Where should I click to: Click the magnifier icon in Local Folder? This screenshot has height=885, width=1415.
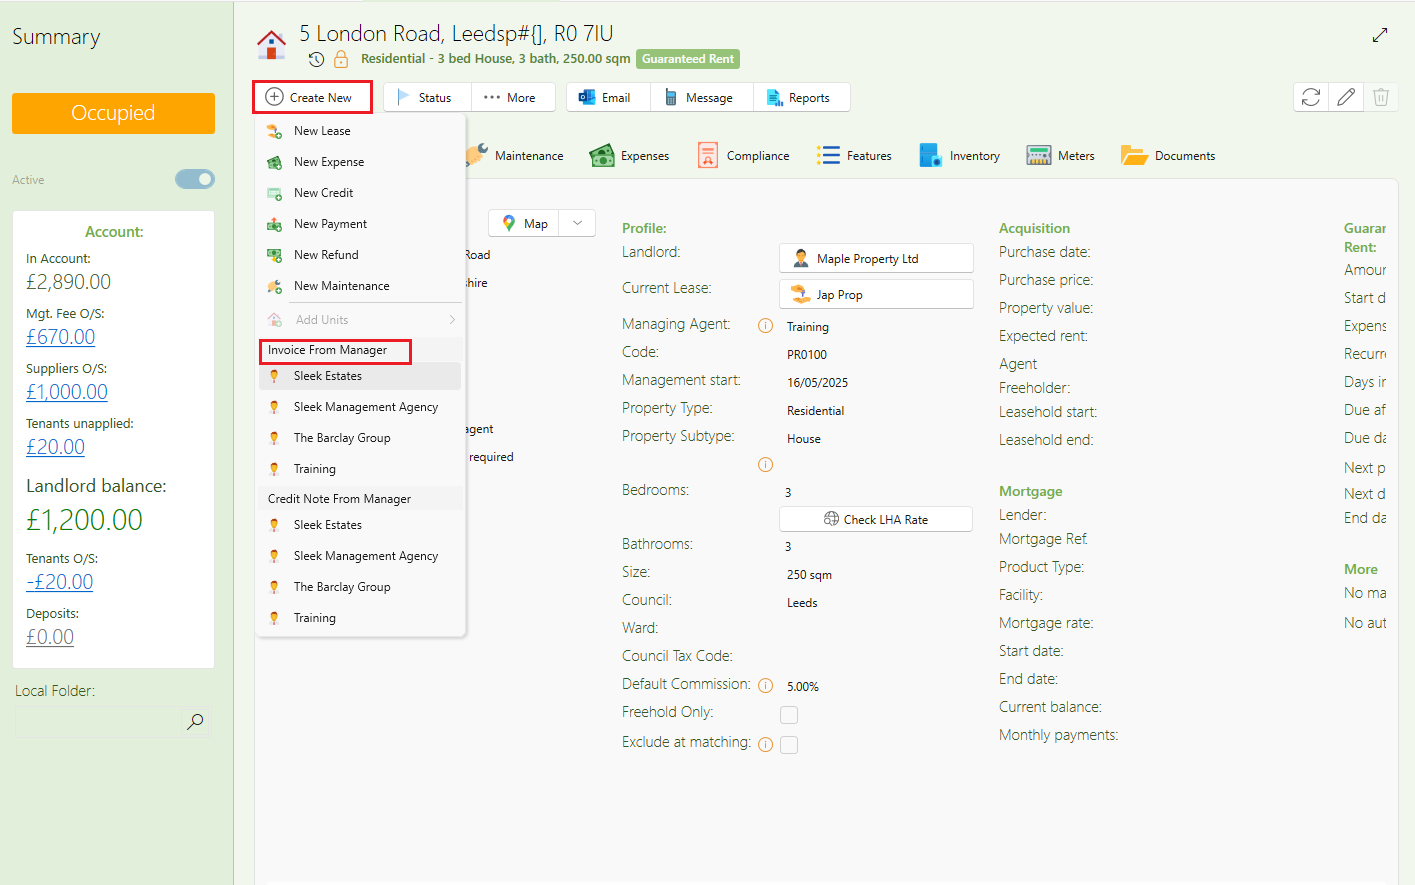[x=195, y=721]
